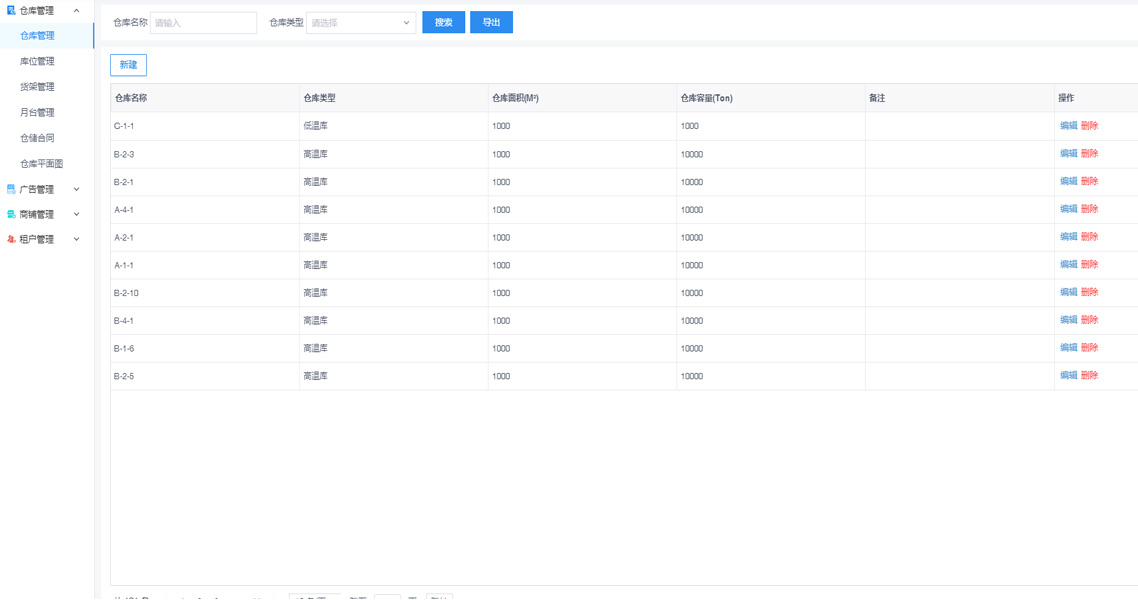Open the 仓库平面图 menu item
Image resolution: width=1138 pixels, height=600 pixels.
(41, 164)
